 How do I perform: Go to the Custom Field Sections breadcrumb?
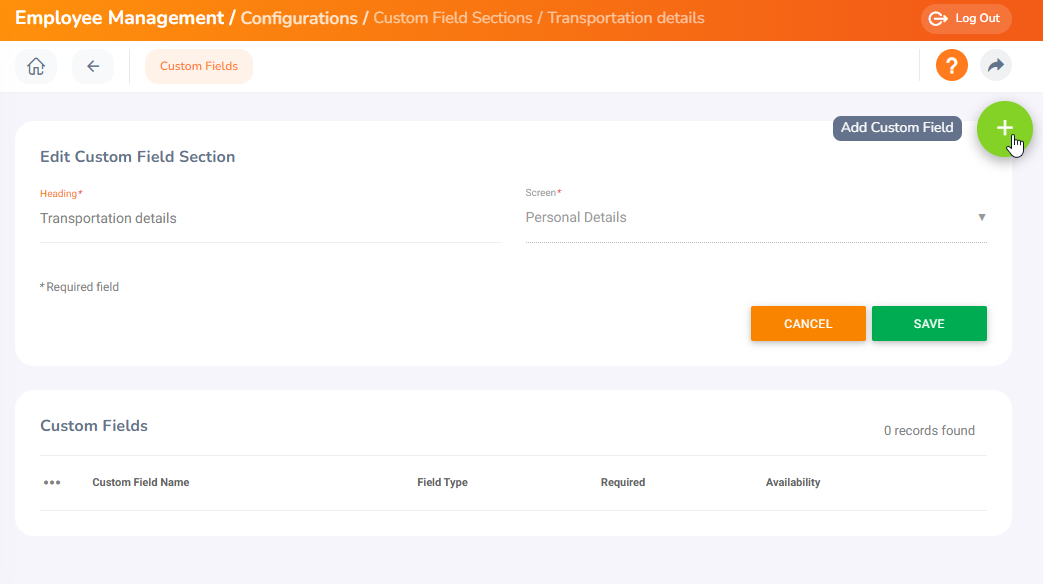(x=454, y=18)
